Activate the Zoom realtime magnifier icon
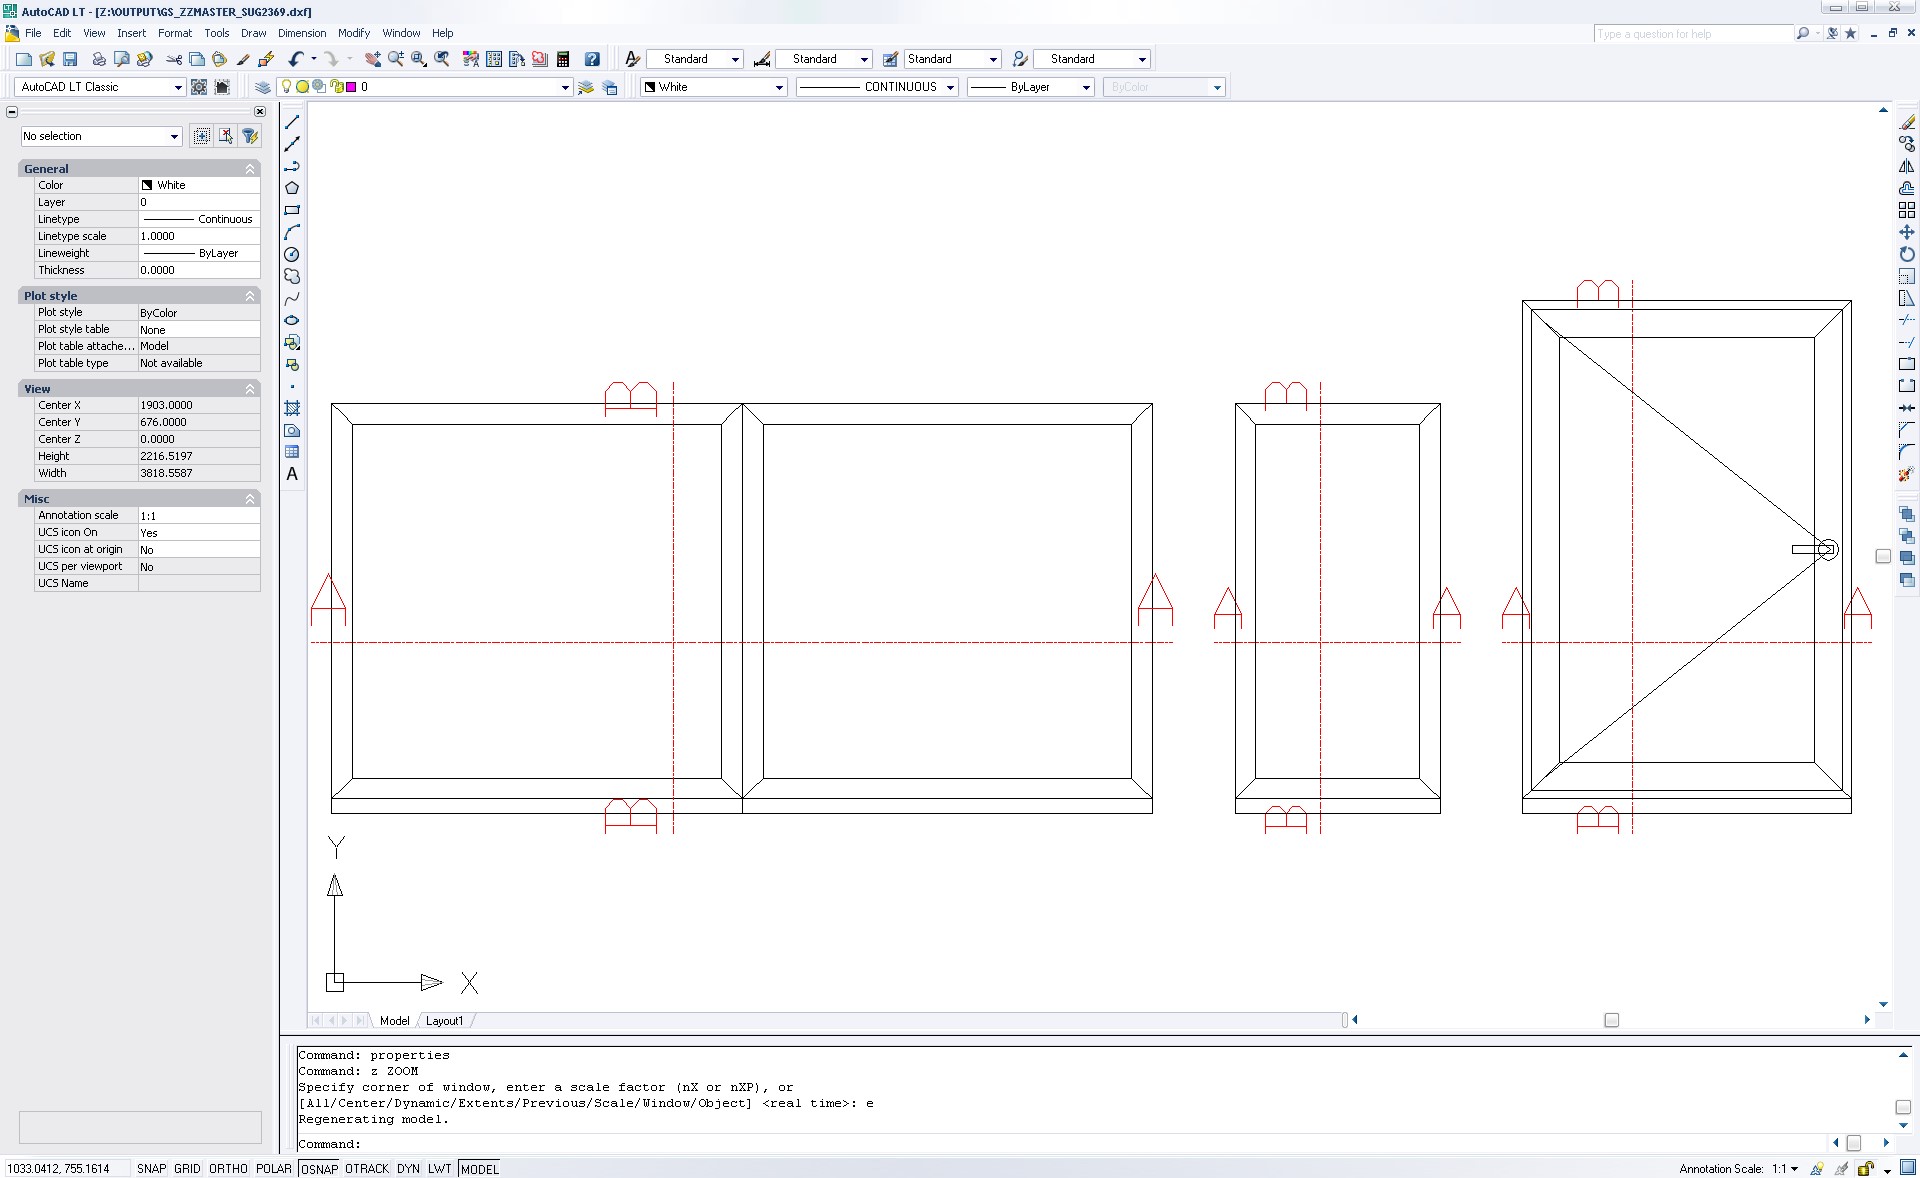 click(396, 59)
